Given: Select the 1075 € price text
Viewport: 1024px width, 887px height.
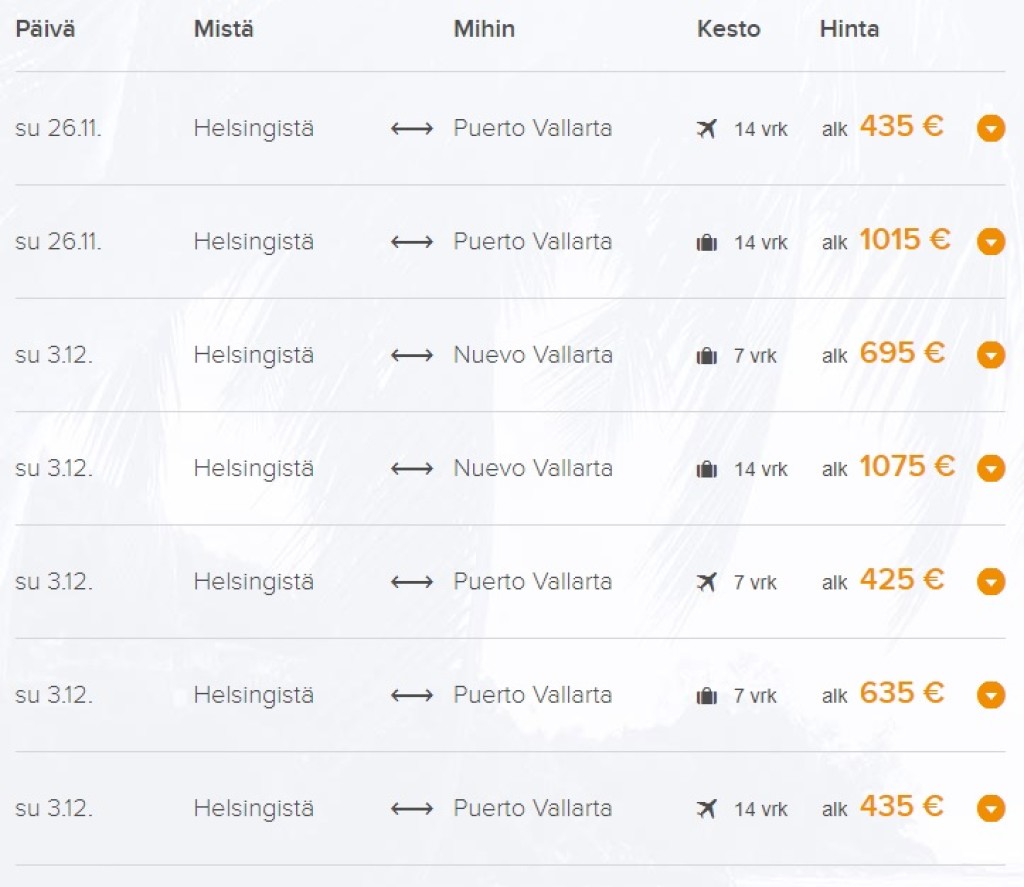Looking at the screenshot, I should pos(906,466).
